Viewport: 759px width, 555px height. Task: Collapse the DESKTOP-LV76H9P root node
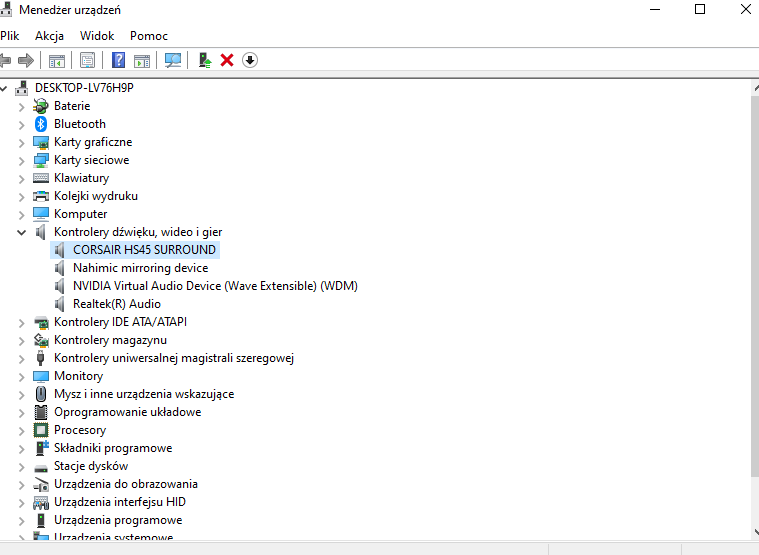4,88
